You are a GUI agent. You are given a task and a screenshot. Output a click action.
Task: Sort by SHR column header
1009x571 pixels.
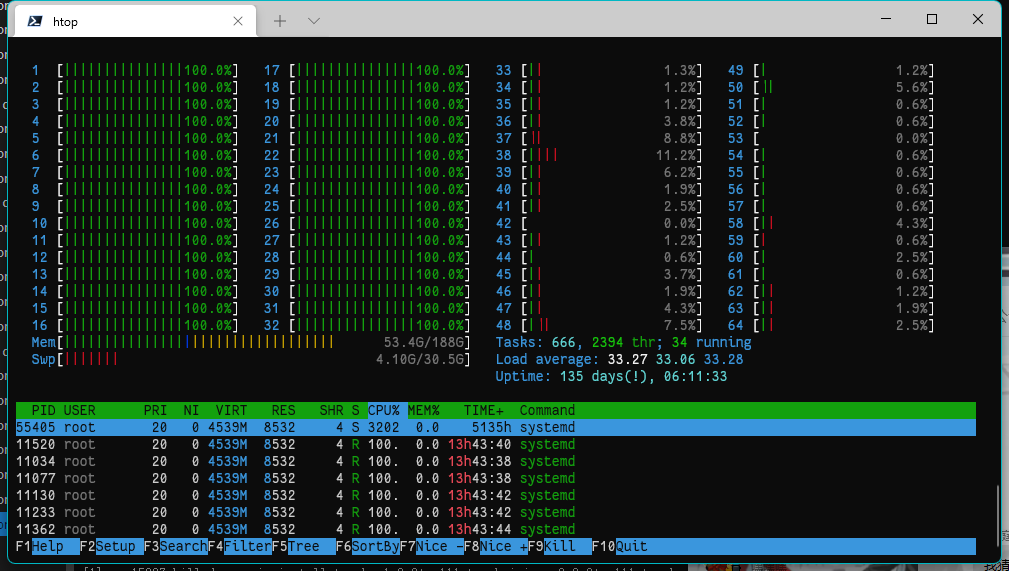tap(331, 411)
